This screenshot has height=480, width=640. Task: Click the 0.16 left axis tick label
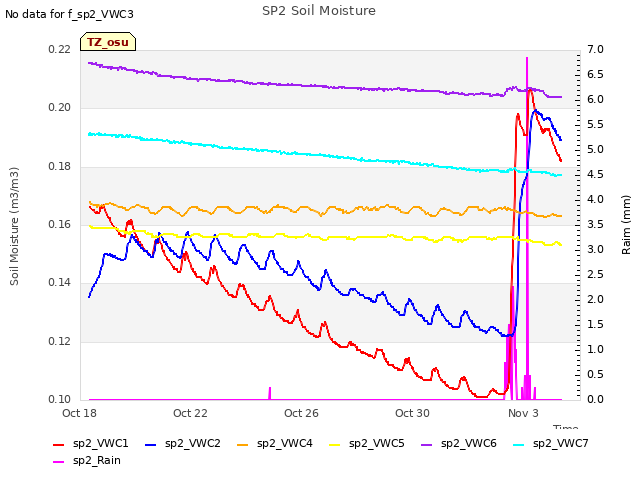60,224
